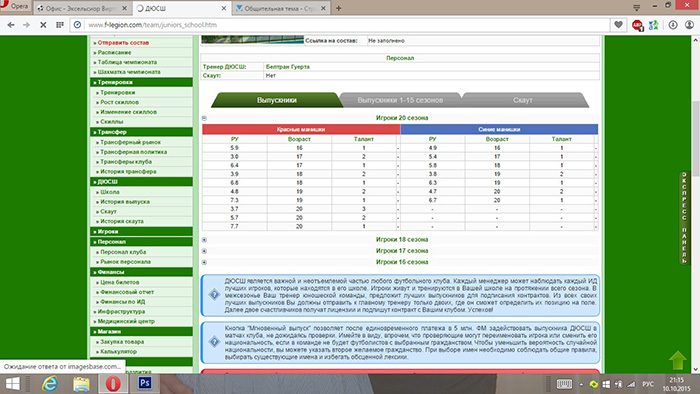Click Синие манишки table header
Screen dimensions: 700x394
pos(499,129)
